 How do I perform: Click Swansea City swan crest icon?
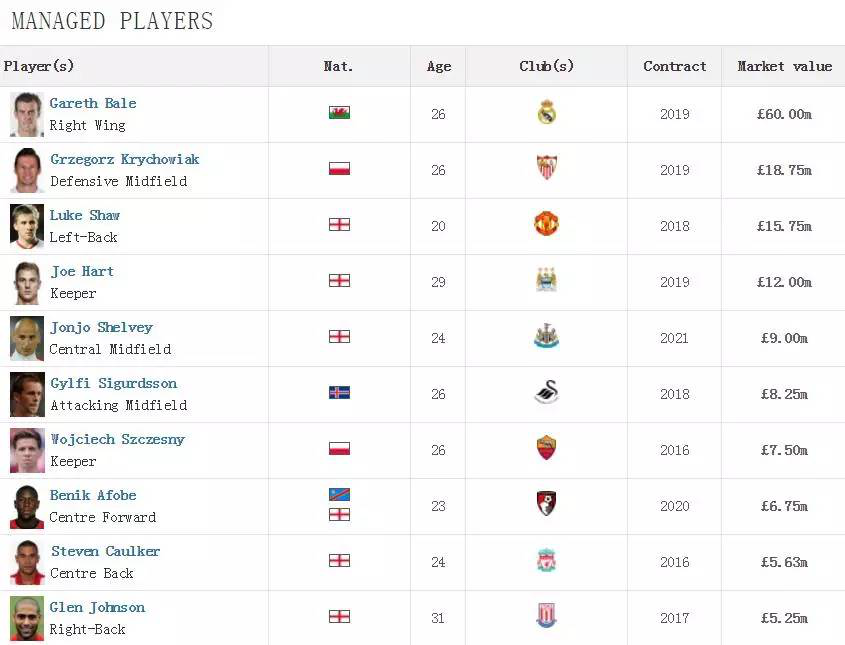click(546, 392)
